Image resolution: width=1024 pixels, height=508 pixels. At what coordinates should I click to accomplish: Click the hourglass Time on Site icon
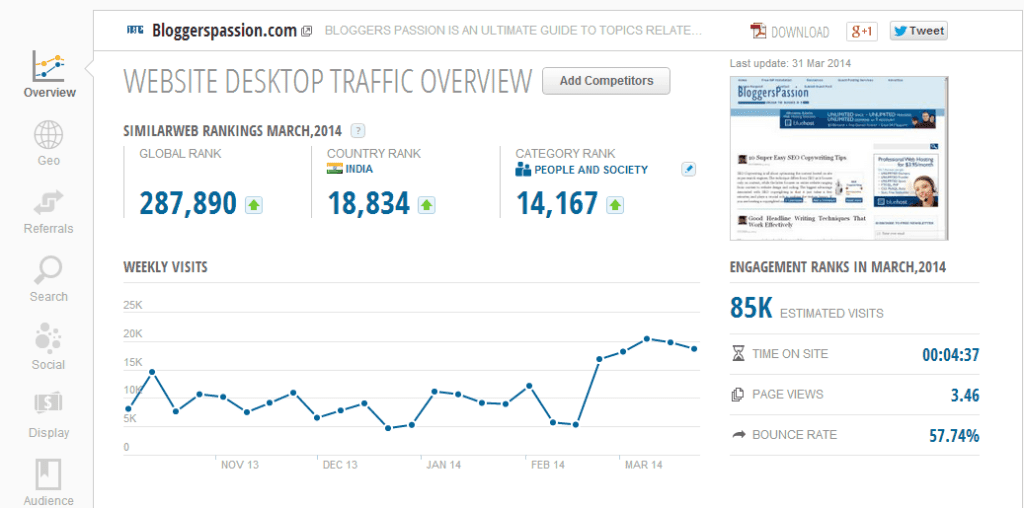click(x=738, y=354)
